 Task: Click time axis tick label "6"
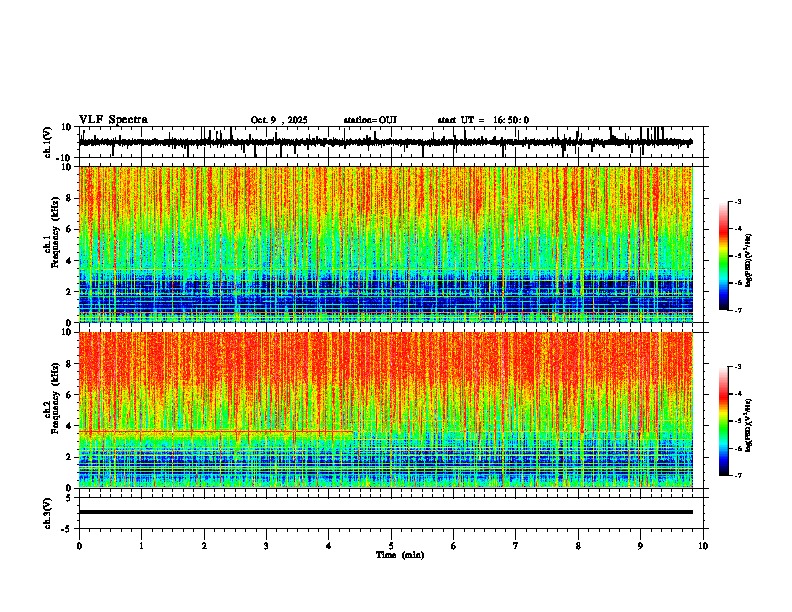tap(454, 546)
